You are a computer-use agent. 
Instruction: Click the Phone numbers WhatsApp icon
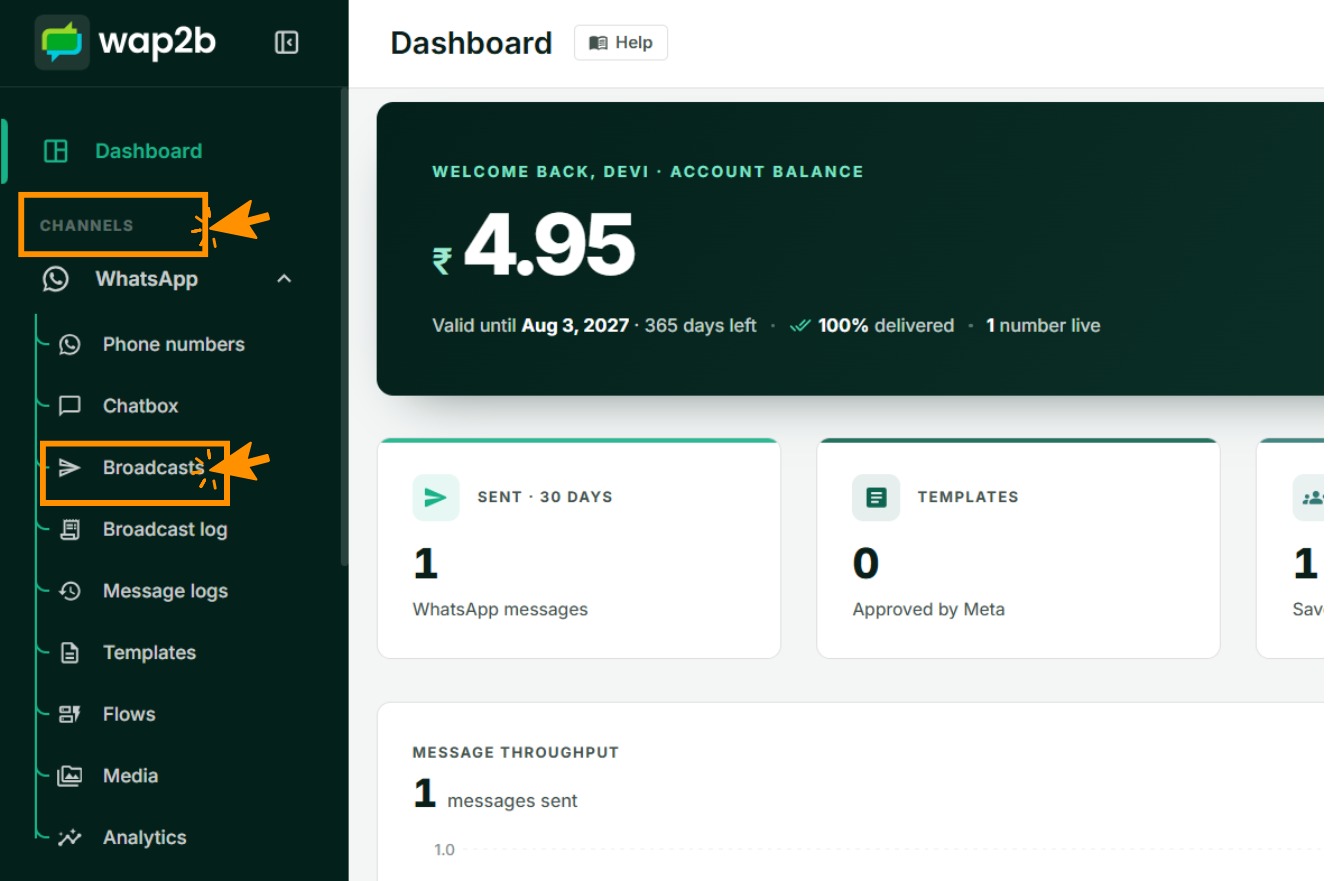pyautogui.click(x=69, y=344)
